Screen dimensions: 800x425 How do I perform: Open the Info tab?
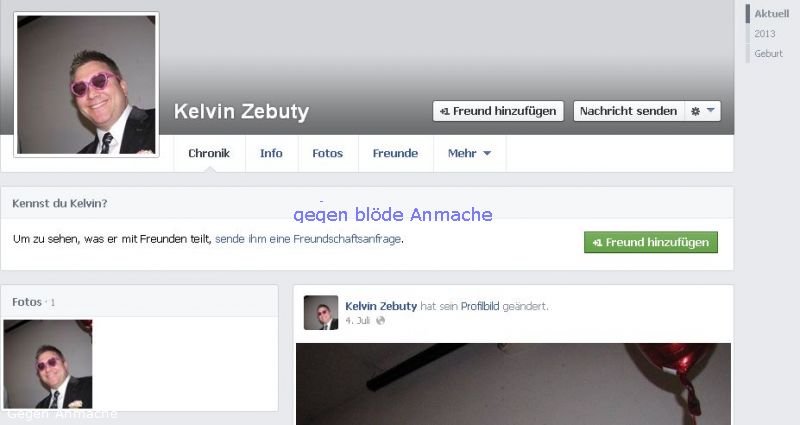point(271,153)
